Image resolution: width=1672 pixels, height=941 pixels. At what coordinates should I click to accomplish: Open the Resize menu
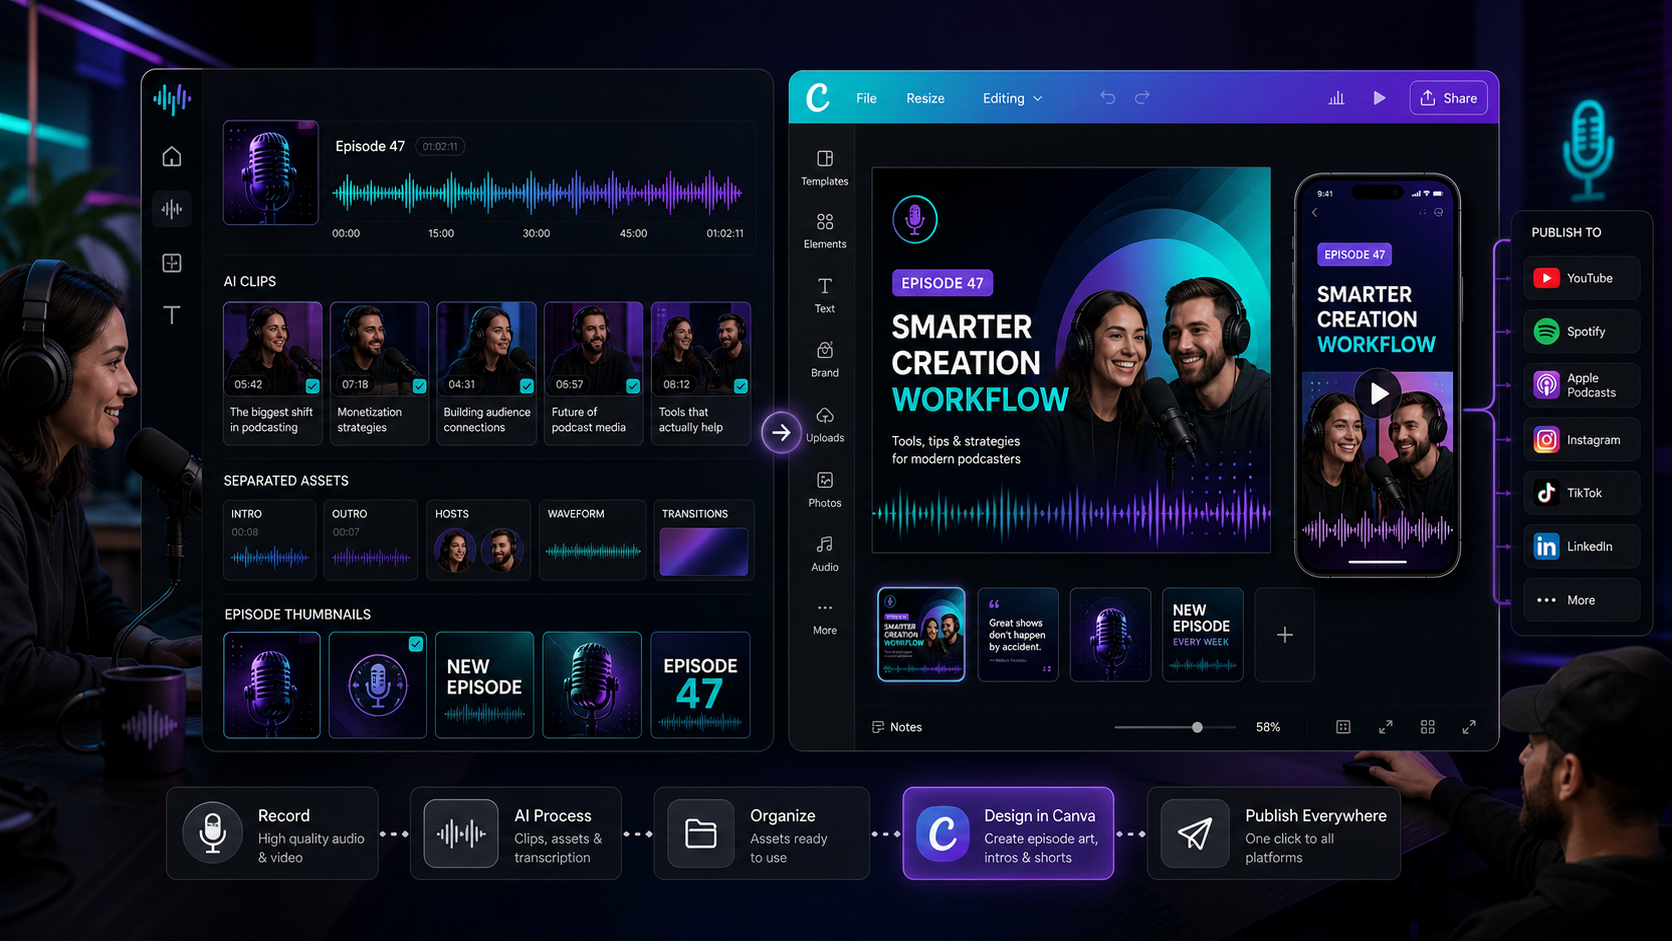coord(925,98)
